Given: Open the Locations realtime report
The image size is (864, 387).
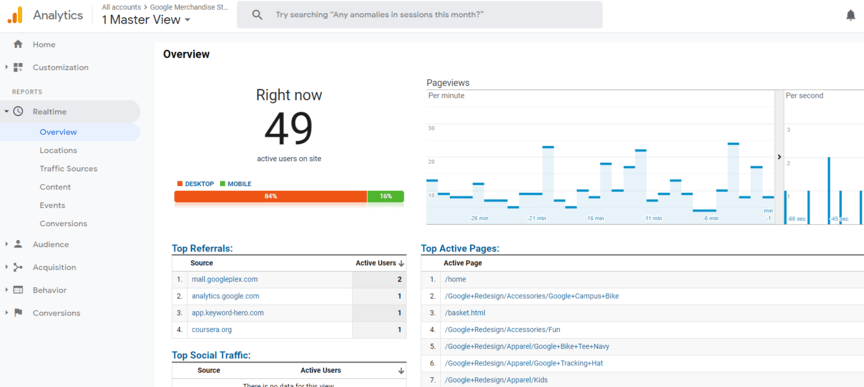Looking at the screenshot, I should 58,150.
